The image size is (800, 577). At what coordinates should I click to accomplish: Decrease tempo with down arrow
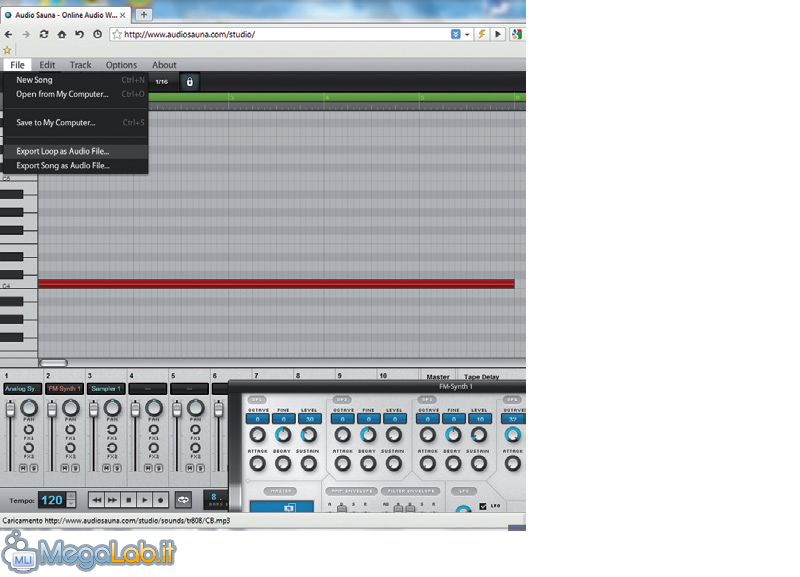tap(71, 504)
